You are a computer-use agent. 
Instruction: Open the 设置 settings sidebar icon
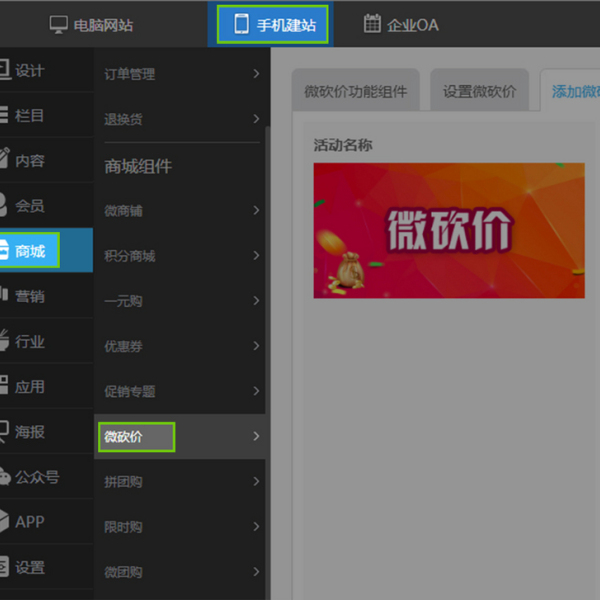tap(4, 567)
